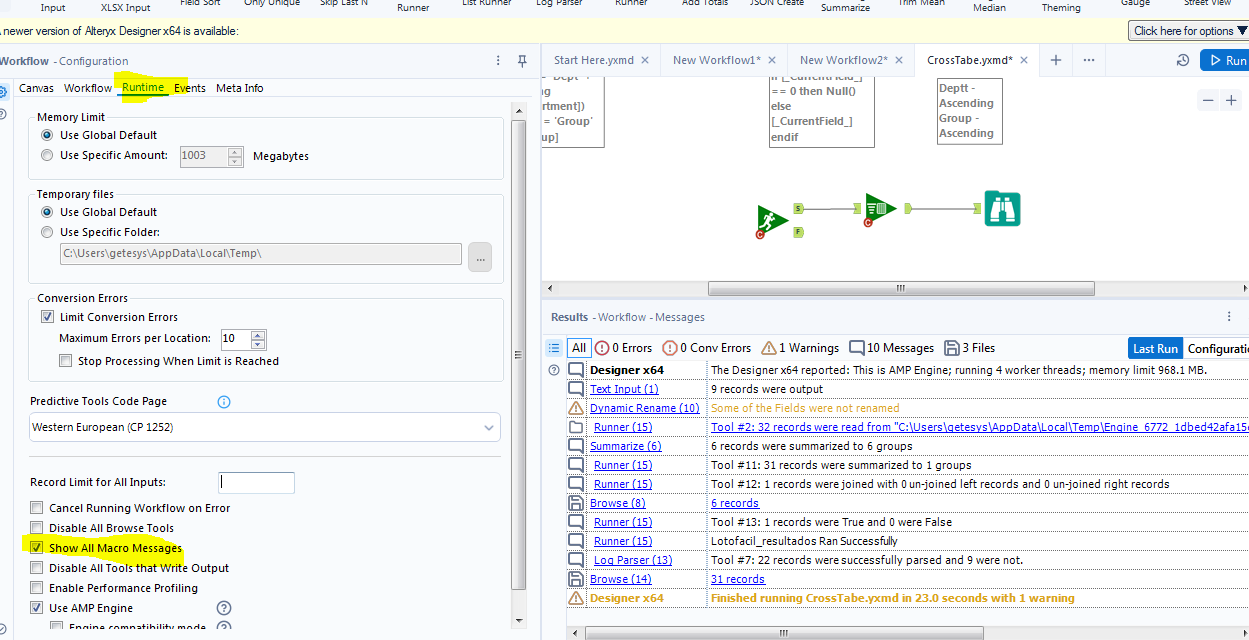Select the Trim Mean tool
This screenshot has height=640, width=1249.
(x=920, y=4)
